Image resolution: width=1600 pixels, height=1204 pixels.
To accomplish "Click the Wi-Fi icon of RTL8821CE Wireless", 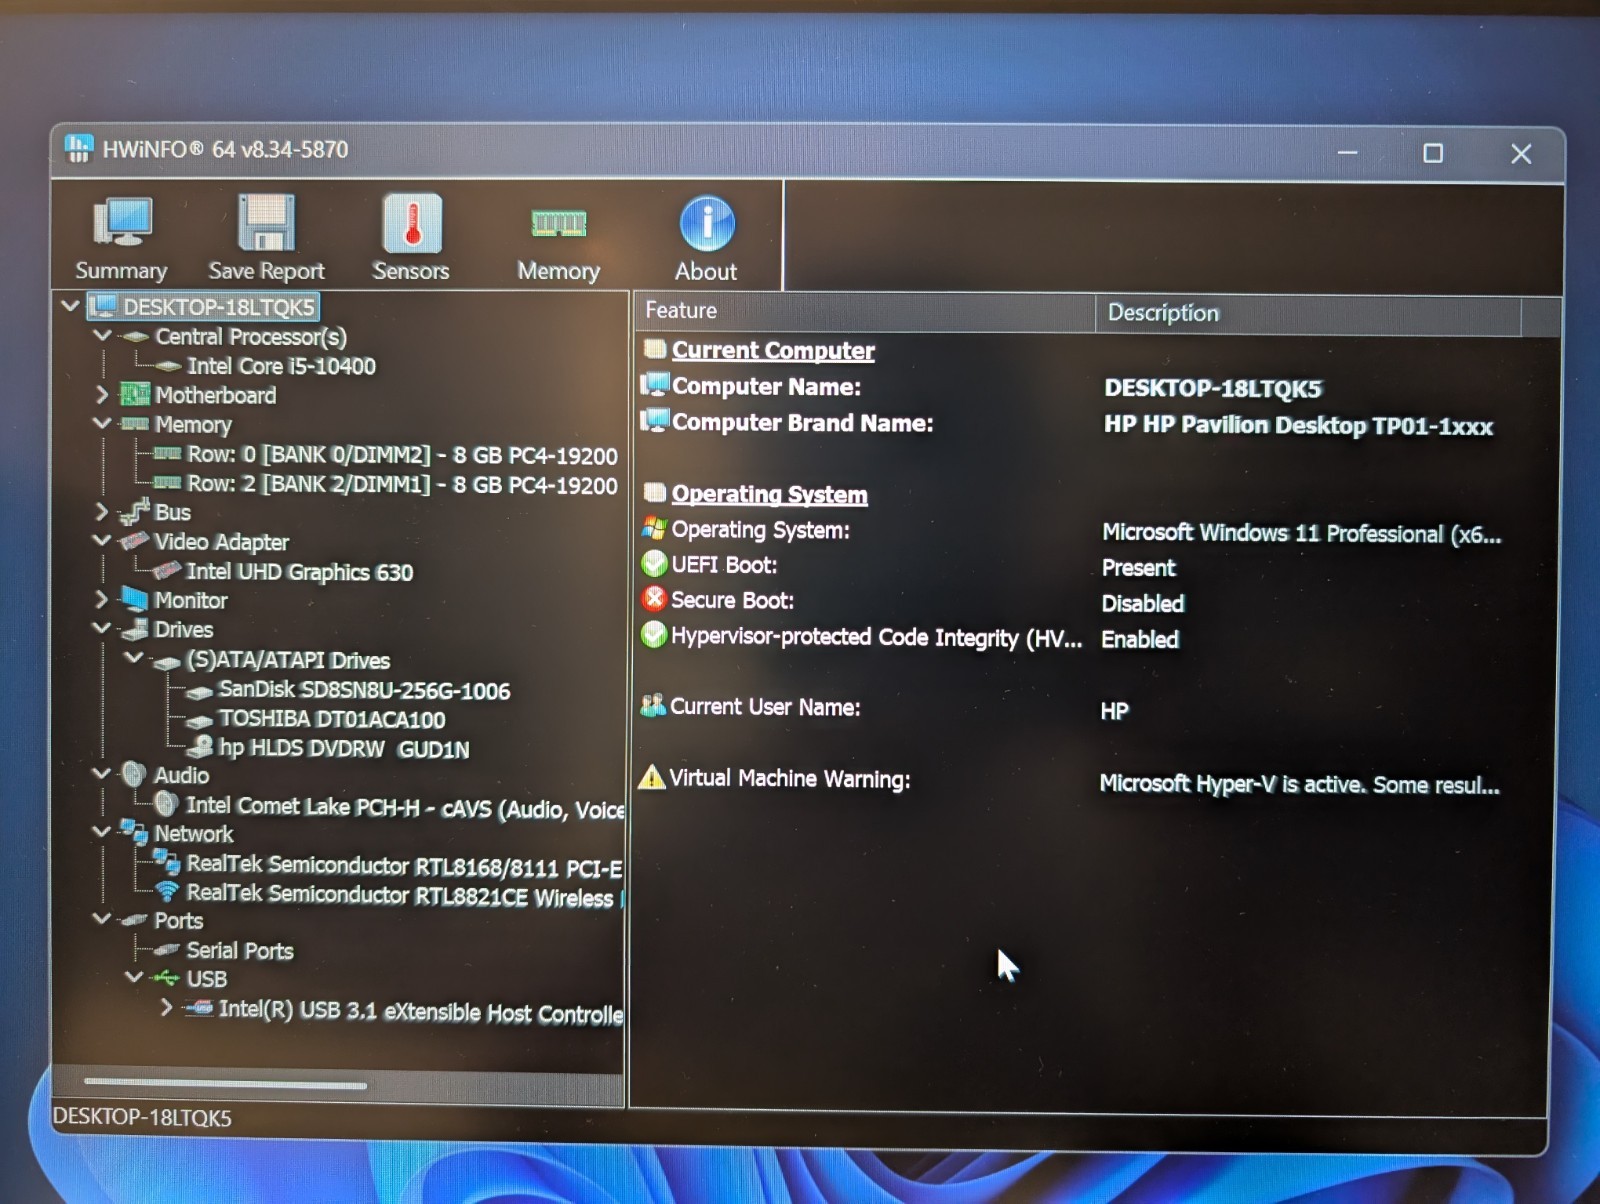I will 167,892.
